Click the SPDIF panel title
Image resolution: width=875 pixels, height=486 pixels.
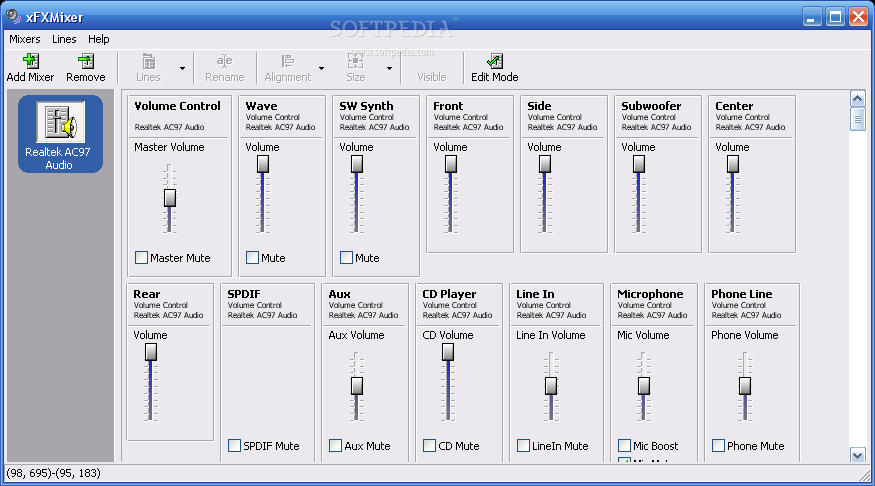coord(244,294)
